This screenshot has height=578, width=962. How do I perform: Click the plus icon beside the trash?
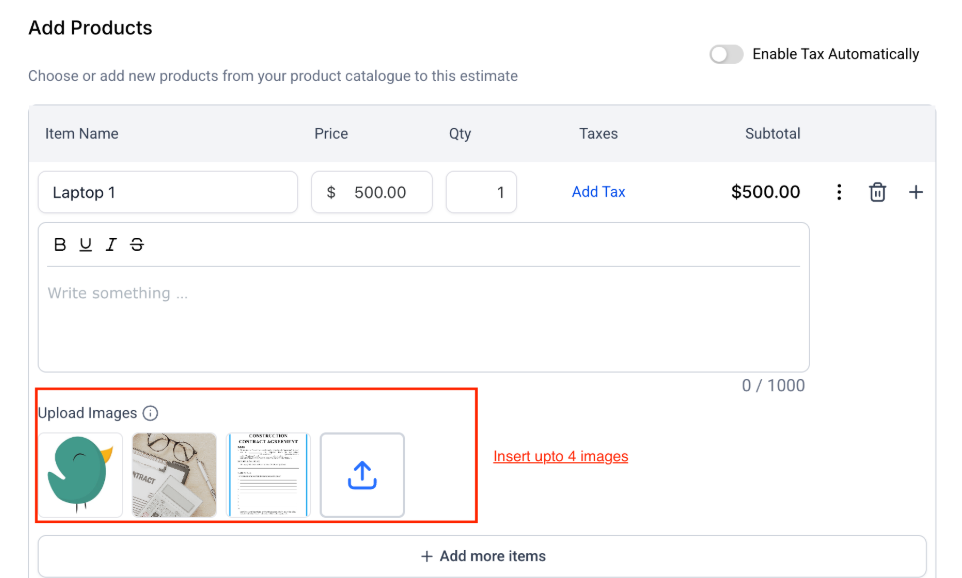[x=915, y=192]
